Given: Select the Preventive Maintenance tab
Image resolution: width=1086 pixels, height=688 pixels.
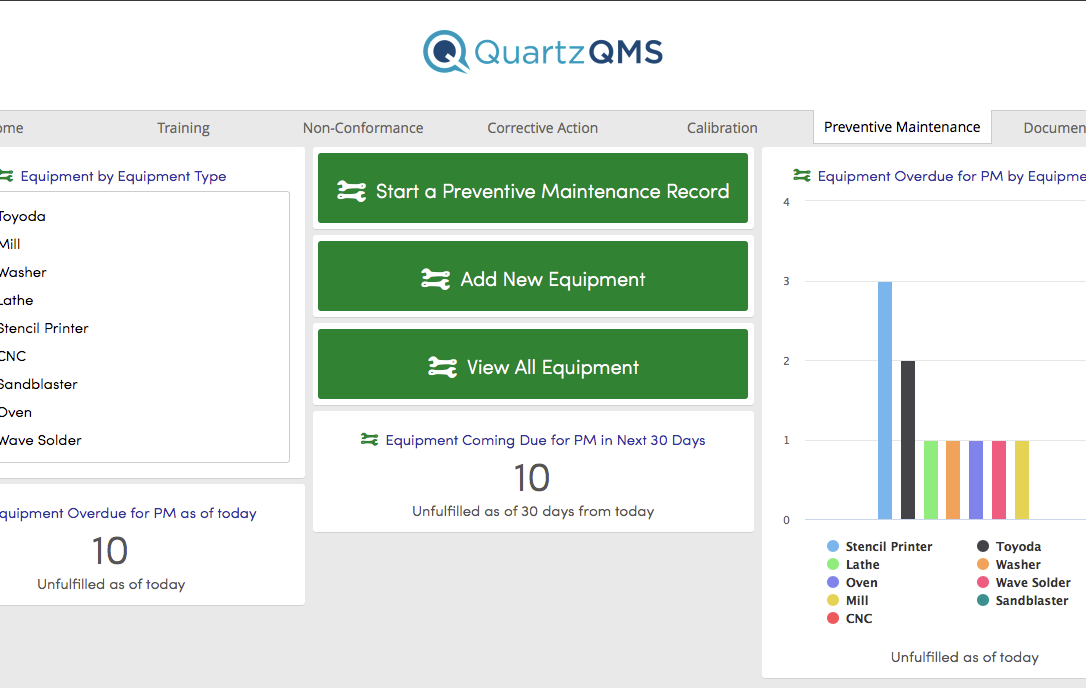Looking at the screenshot, I should coord(902,127).
